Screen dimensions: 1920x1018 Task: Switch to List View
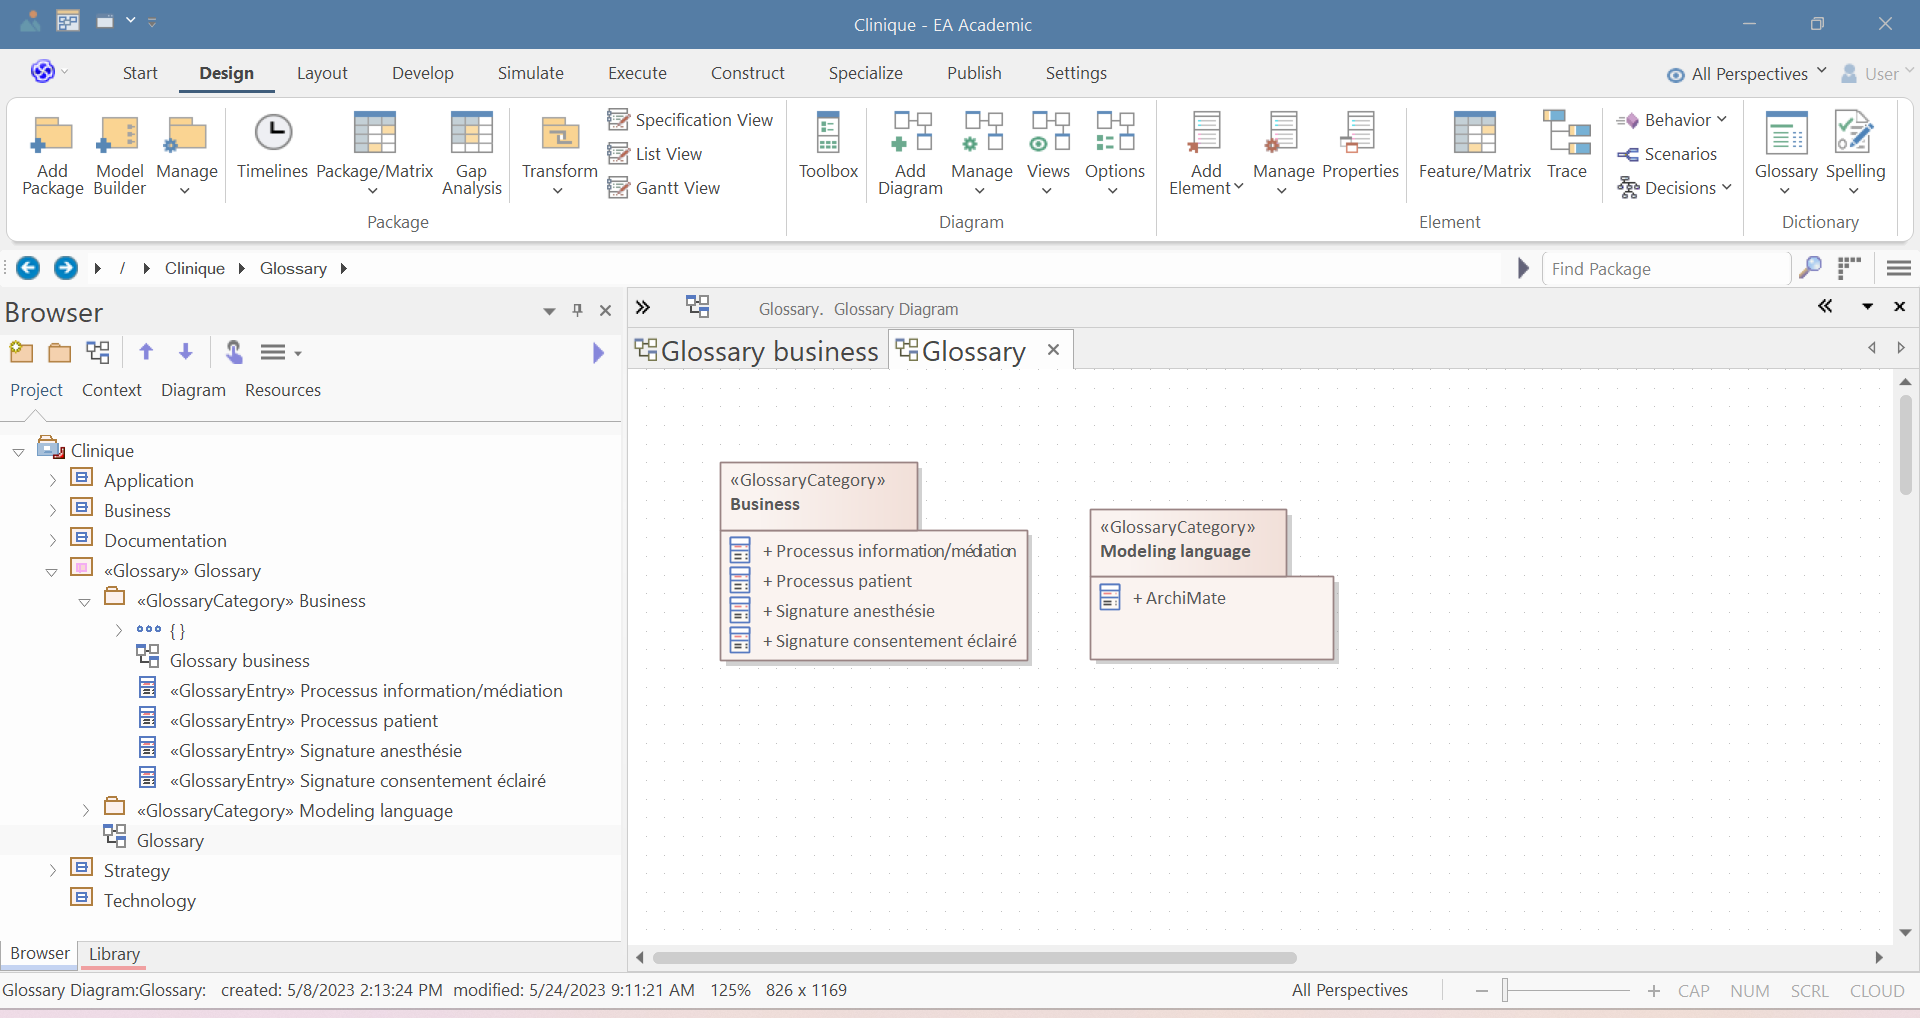(655, 154)
